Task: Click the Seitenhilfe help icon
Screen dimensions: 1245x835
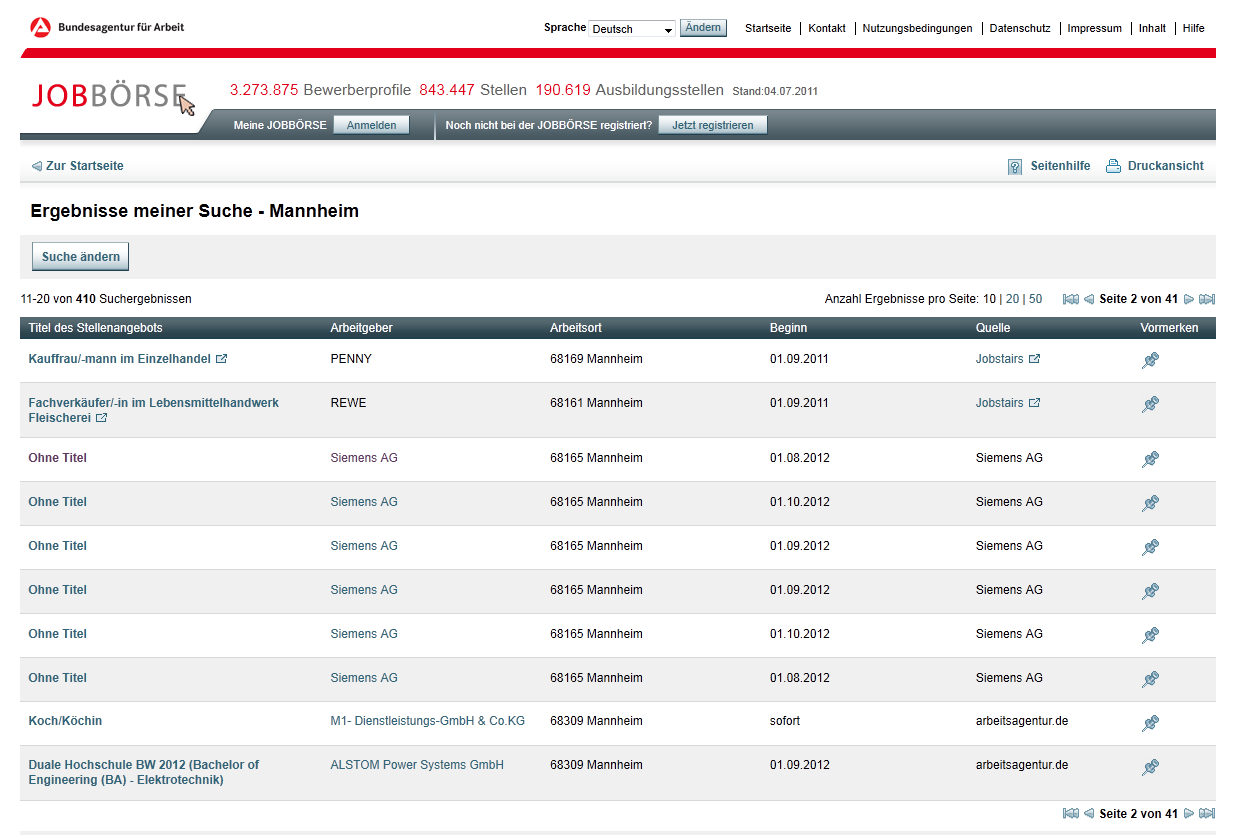Action: pos(1015,166)
